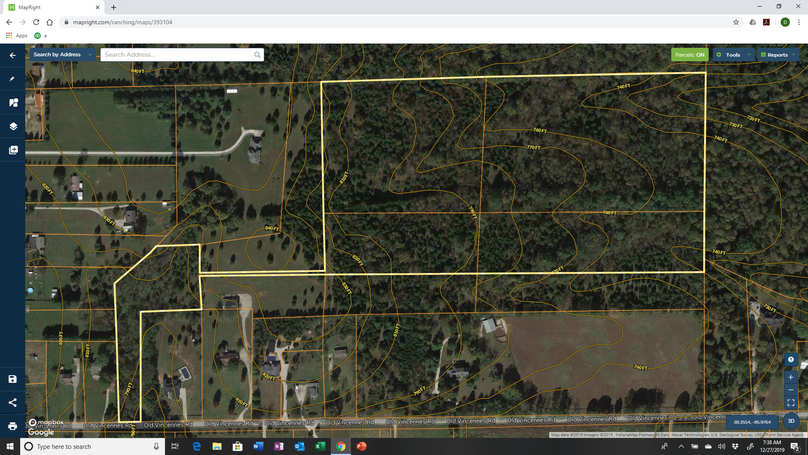
Task: Select the pin marker tool
Action: 13,79
